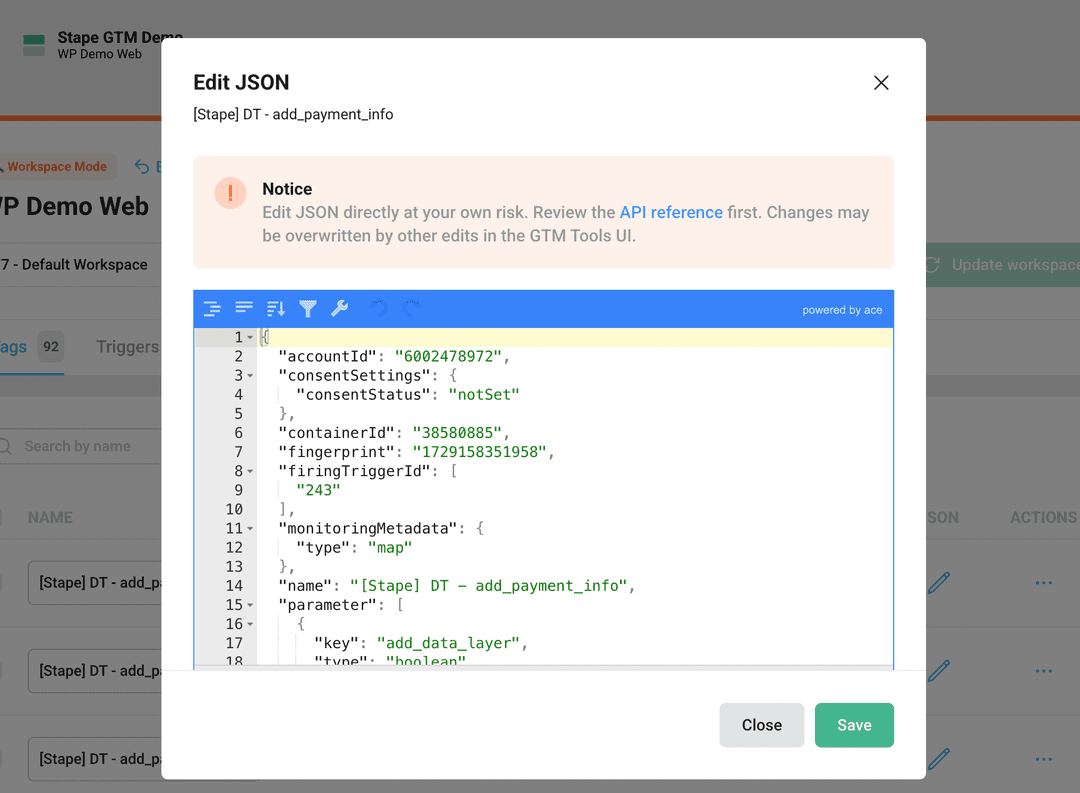Viewport: 1080px width, 793px height.
Task: Click the pencil edit icon for the first tag row
Action: (938, 582)
